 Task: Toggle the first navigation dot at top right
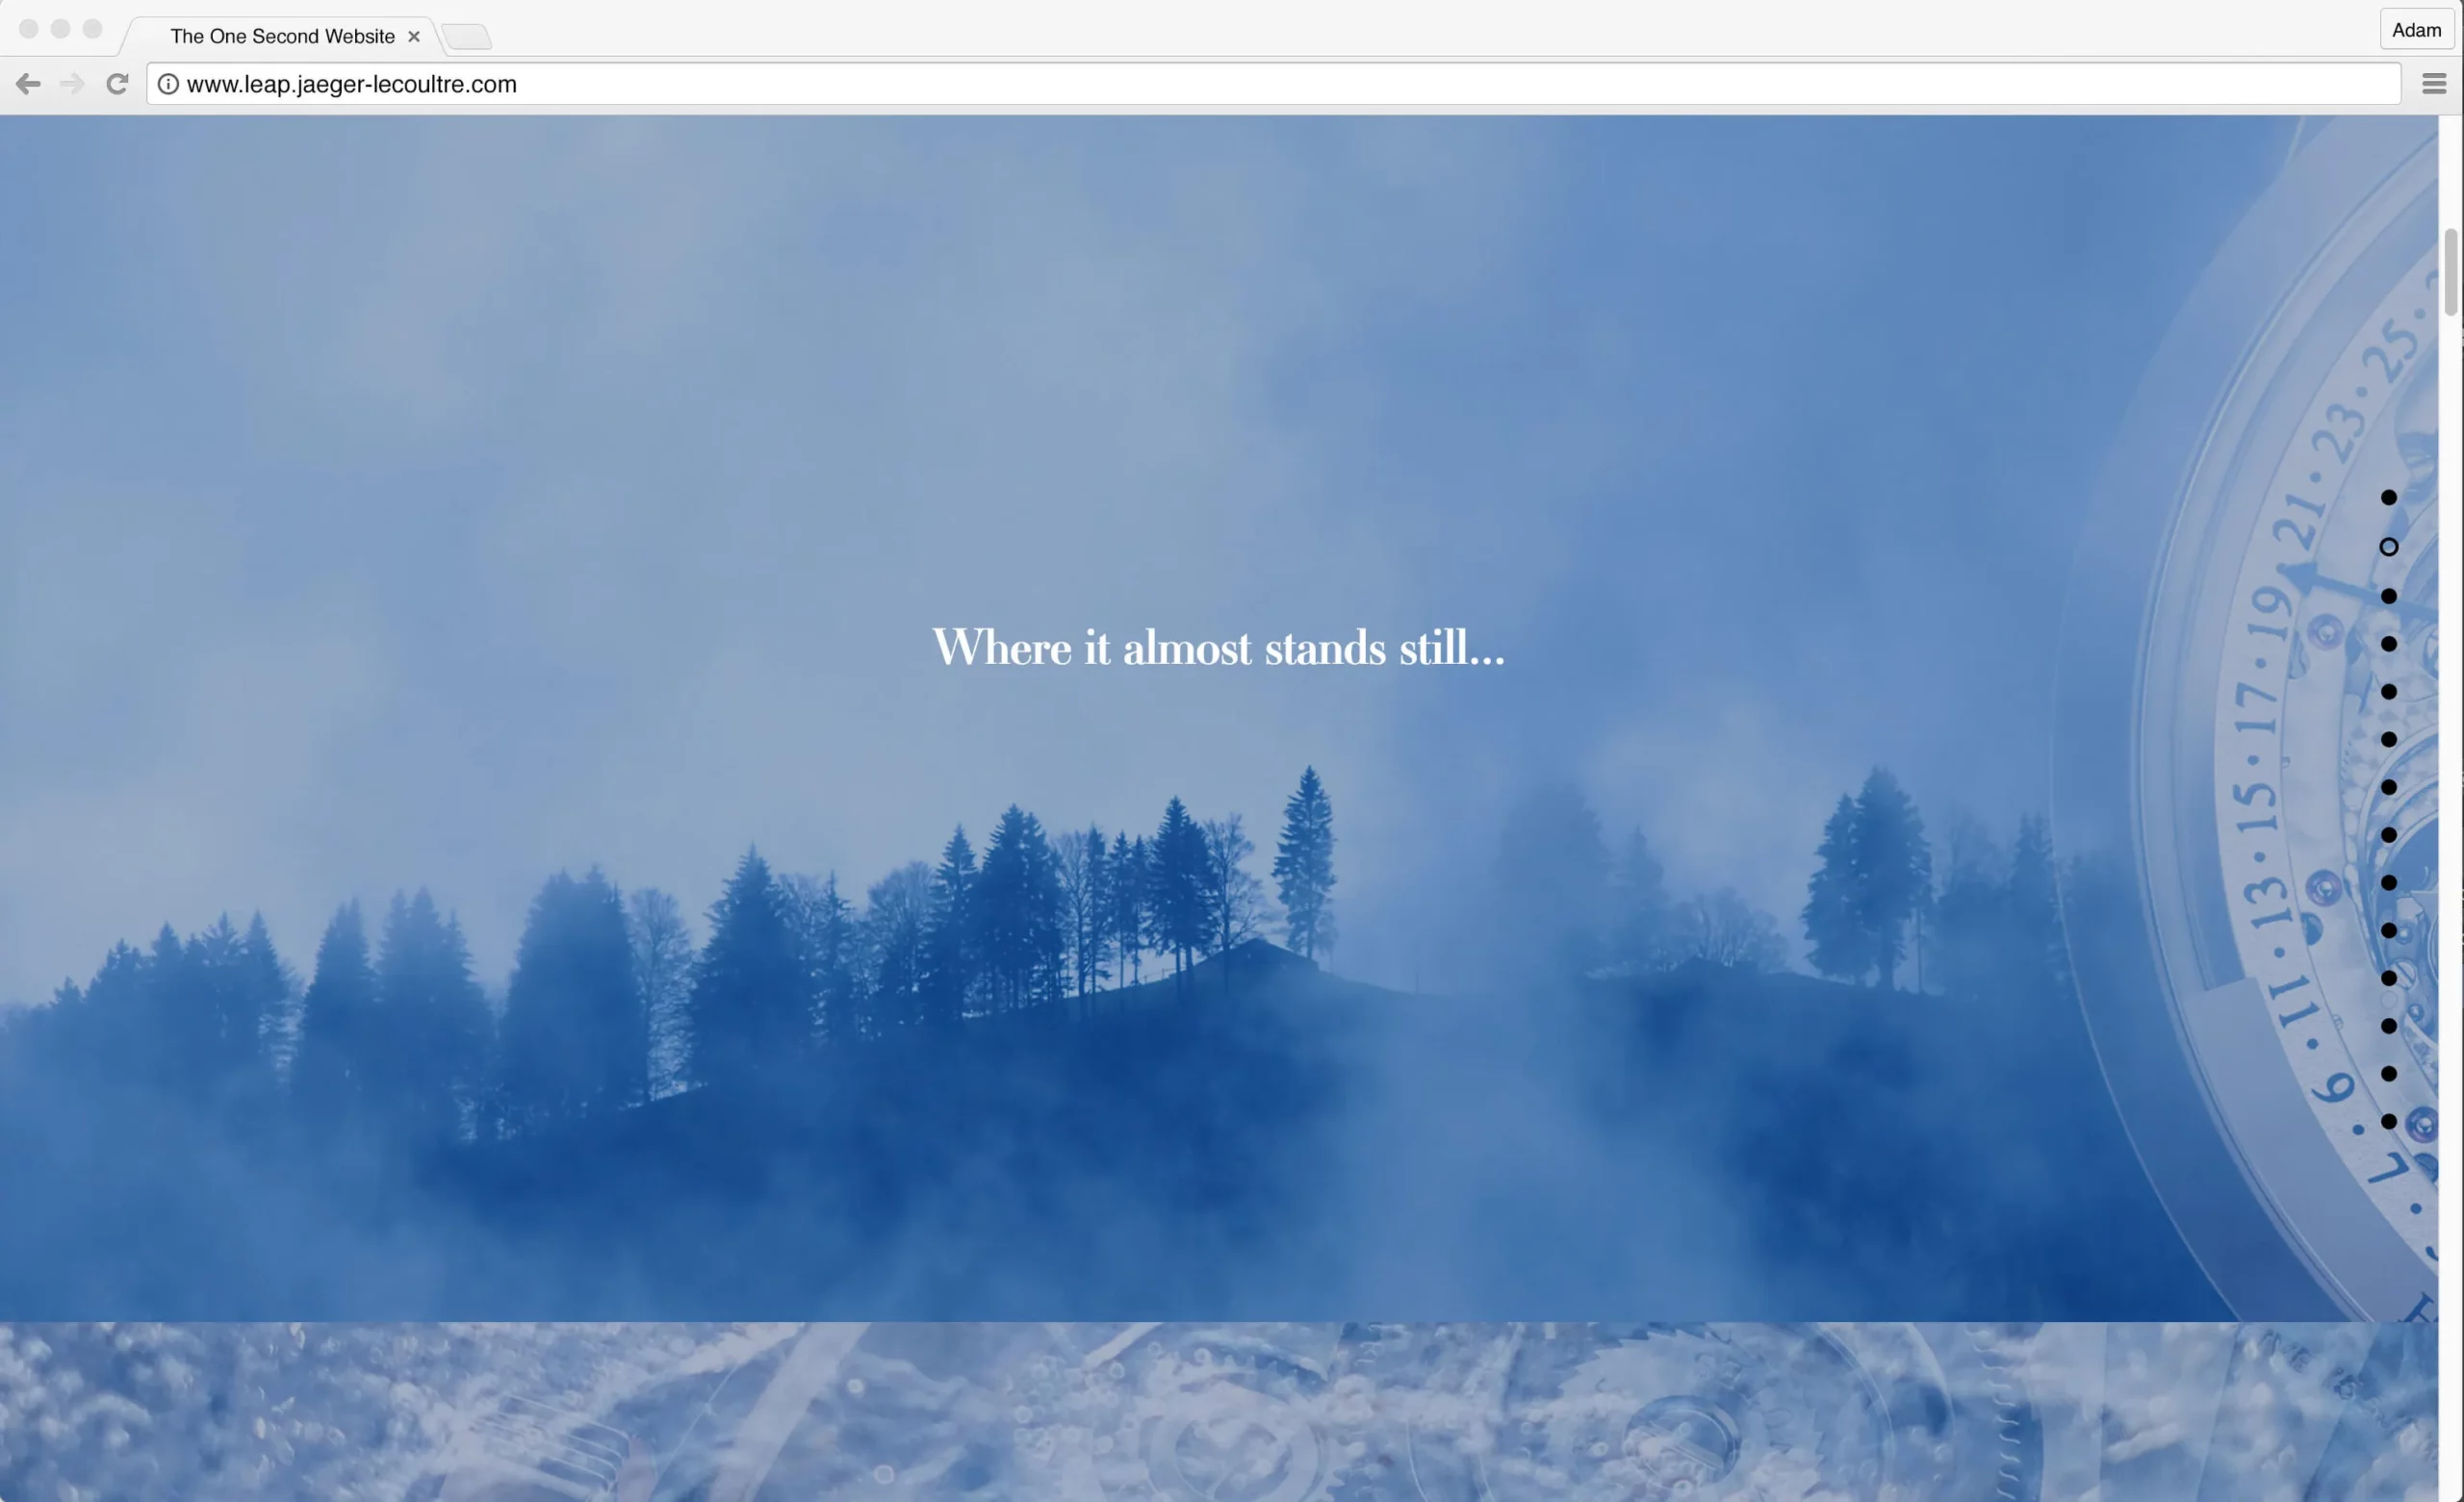point(2388,497)
